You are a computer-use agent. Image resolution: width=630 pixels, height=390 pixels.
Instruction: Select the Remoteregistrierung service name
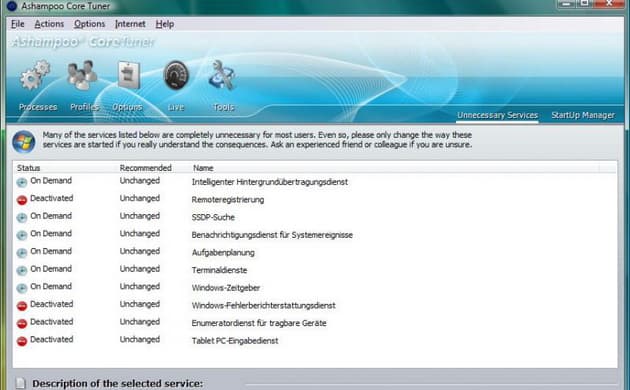tap(228, 200)
